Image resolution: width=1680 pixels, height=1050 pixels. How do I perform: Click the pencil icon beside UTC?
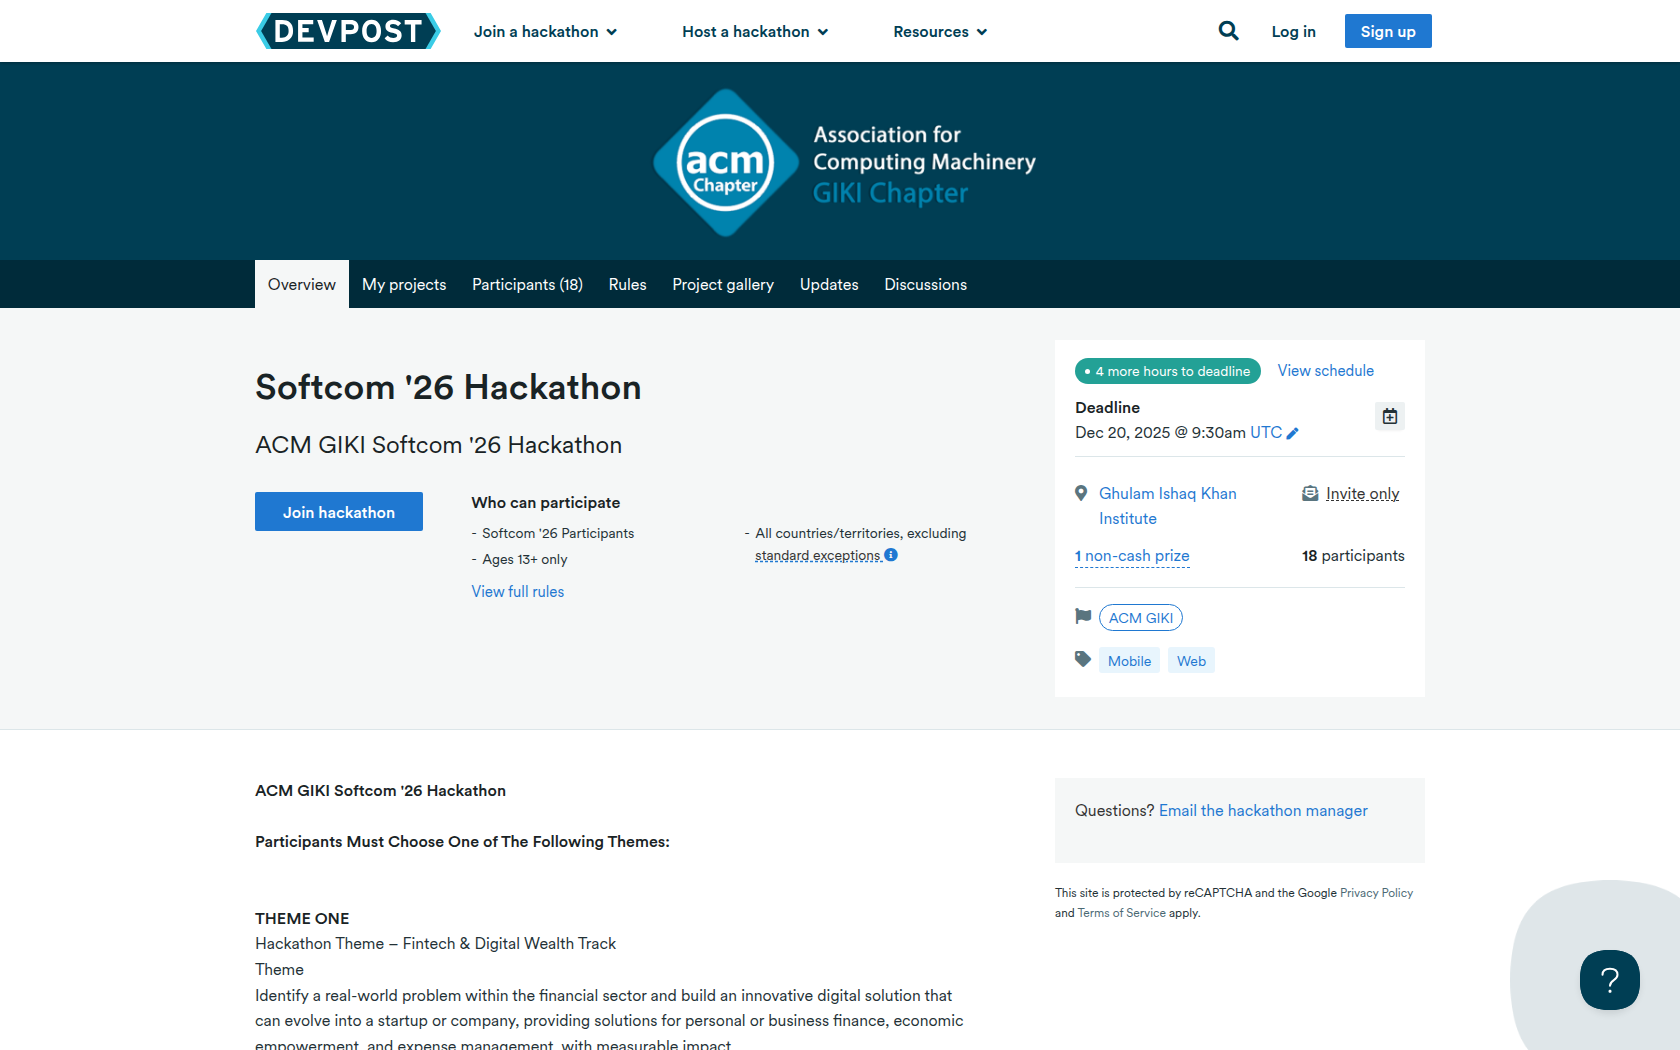point(1292,433)
